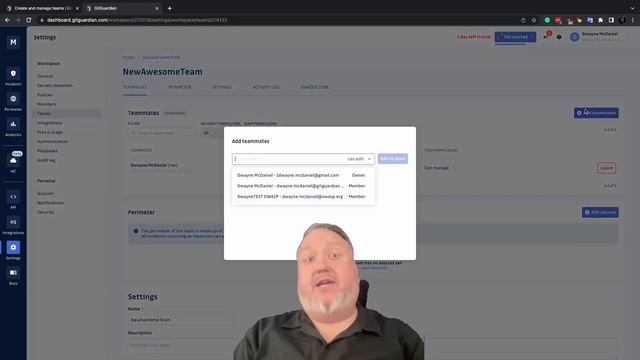This screenshot has width=640, height=360.
Task: Select the GitGuardian browser tab
Action: (x=122, y=8)
